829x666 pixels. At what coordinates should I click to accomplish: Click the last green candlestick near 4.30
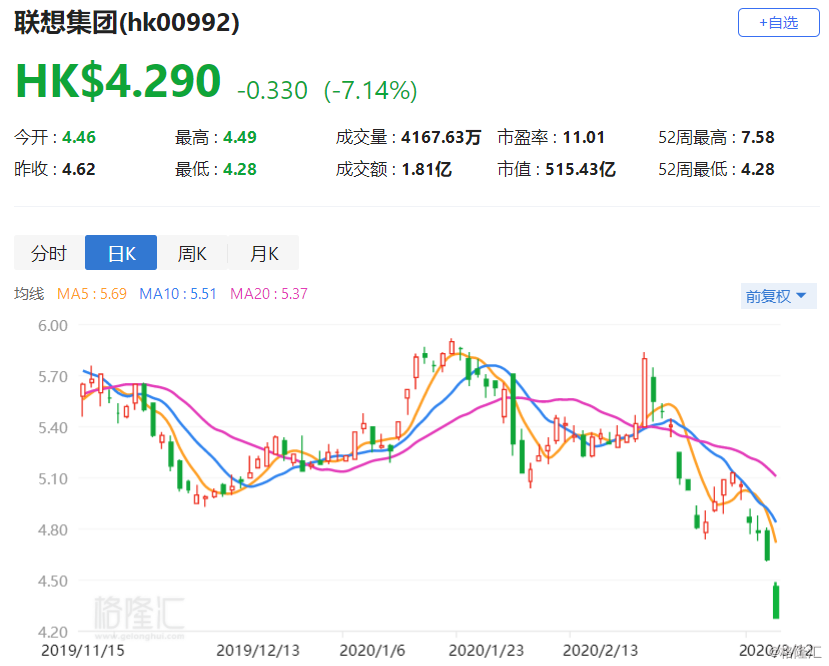[x=776, y=600]
